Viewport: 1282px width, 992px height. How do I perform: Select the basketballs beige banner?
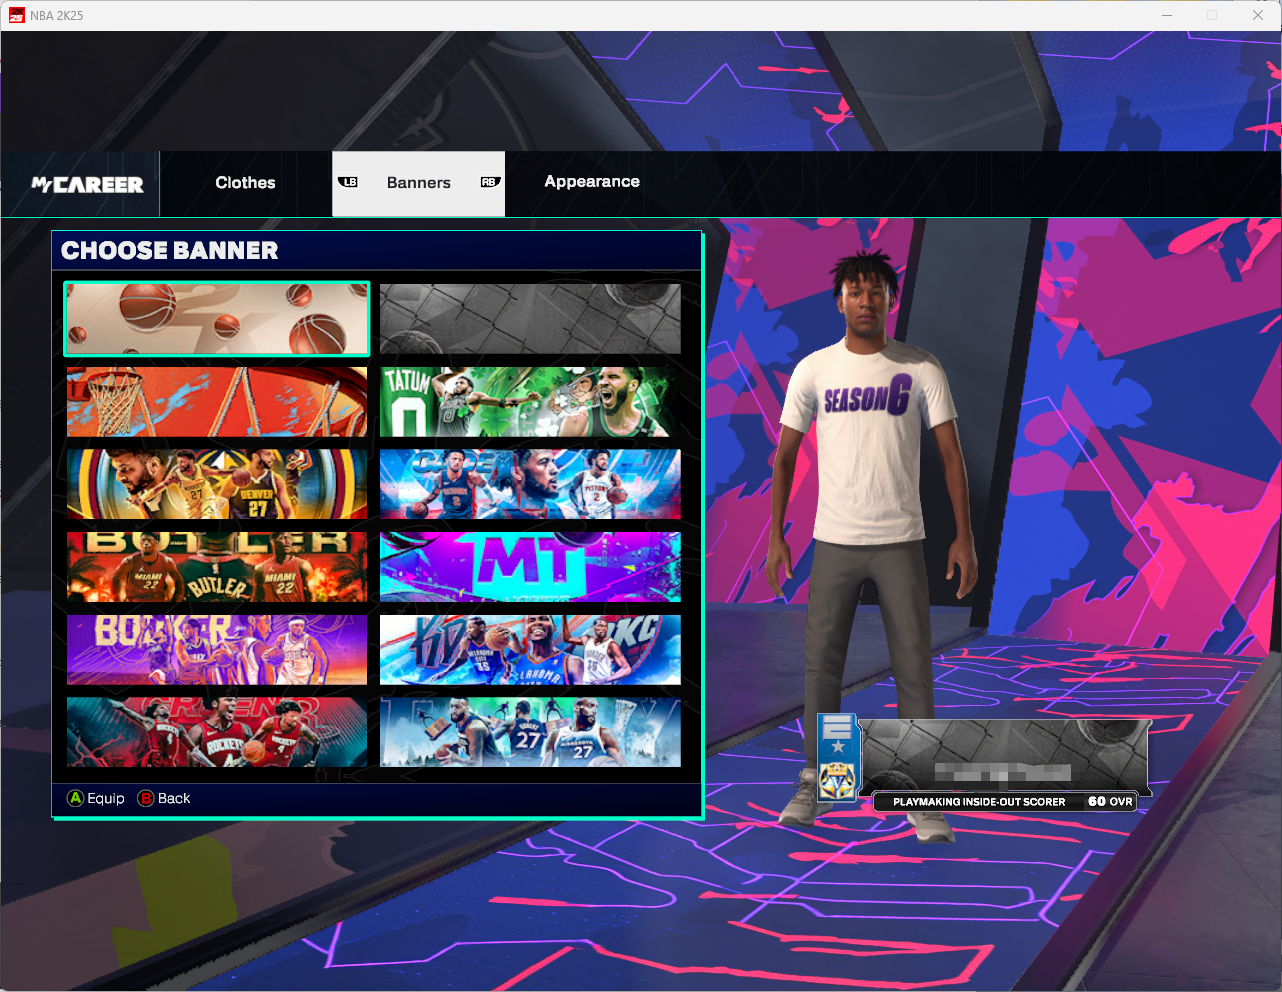pos(217,319)
